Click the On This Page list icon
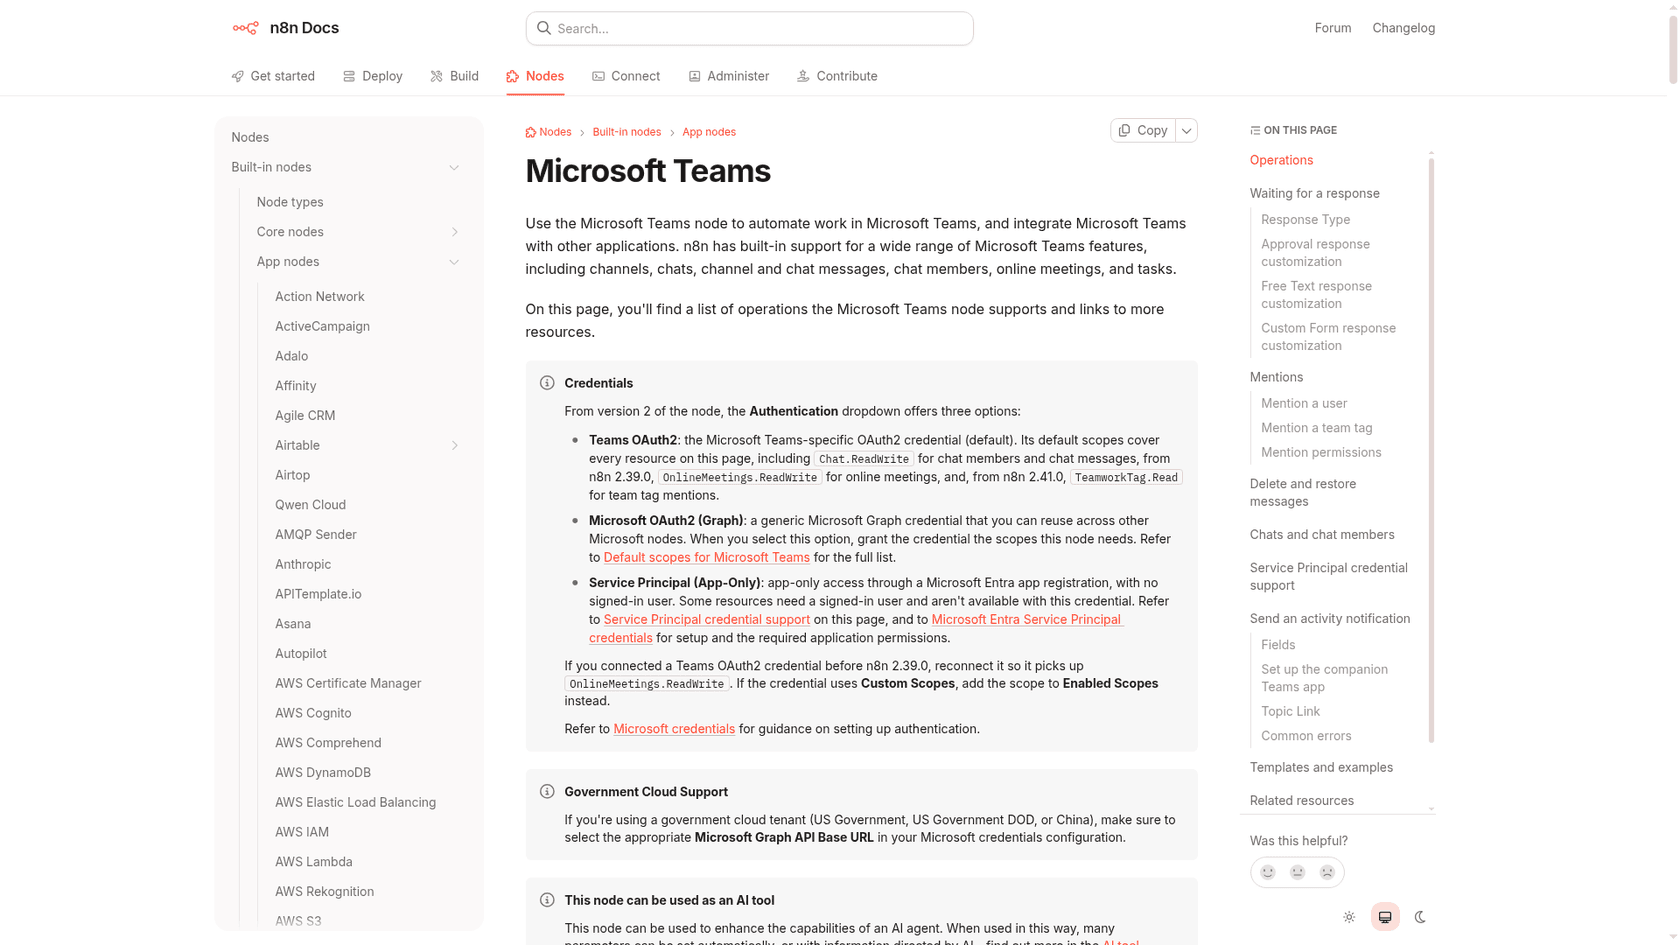The image size is (1680, 945). pos(1255,131)
